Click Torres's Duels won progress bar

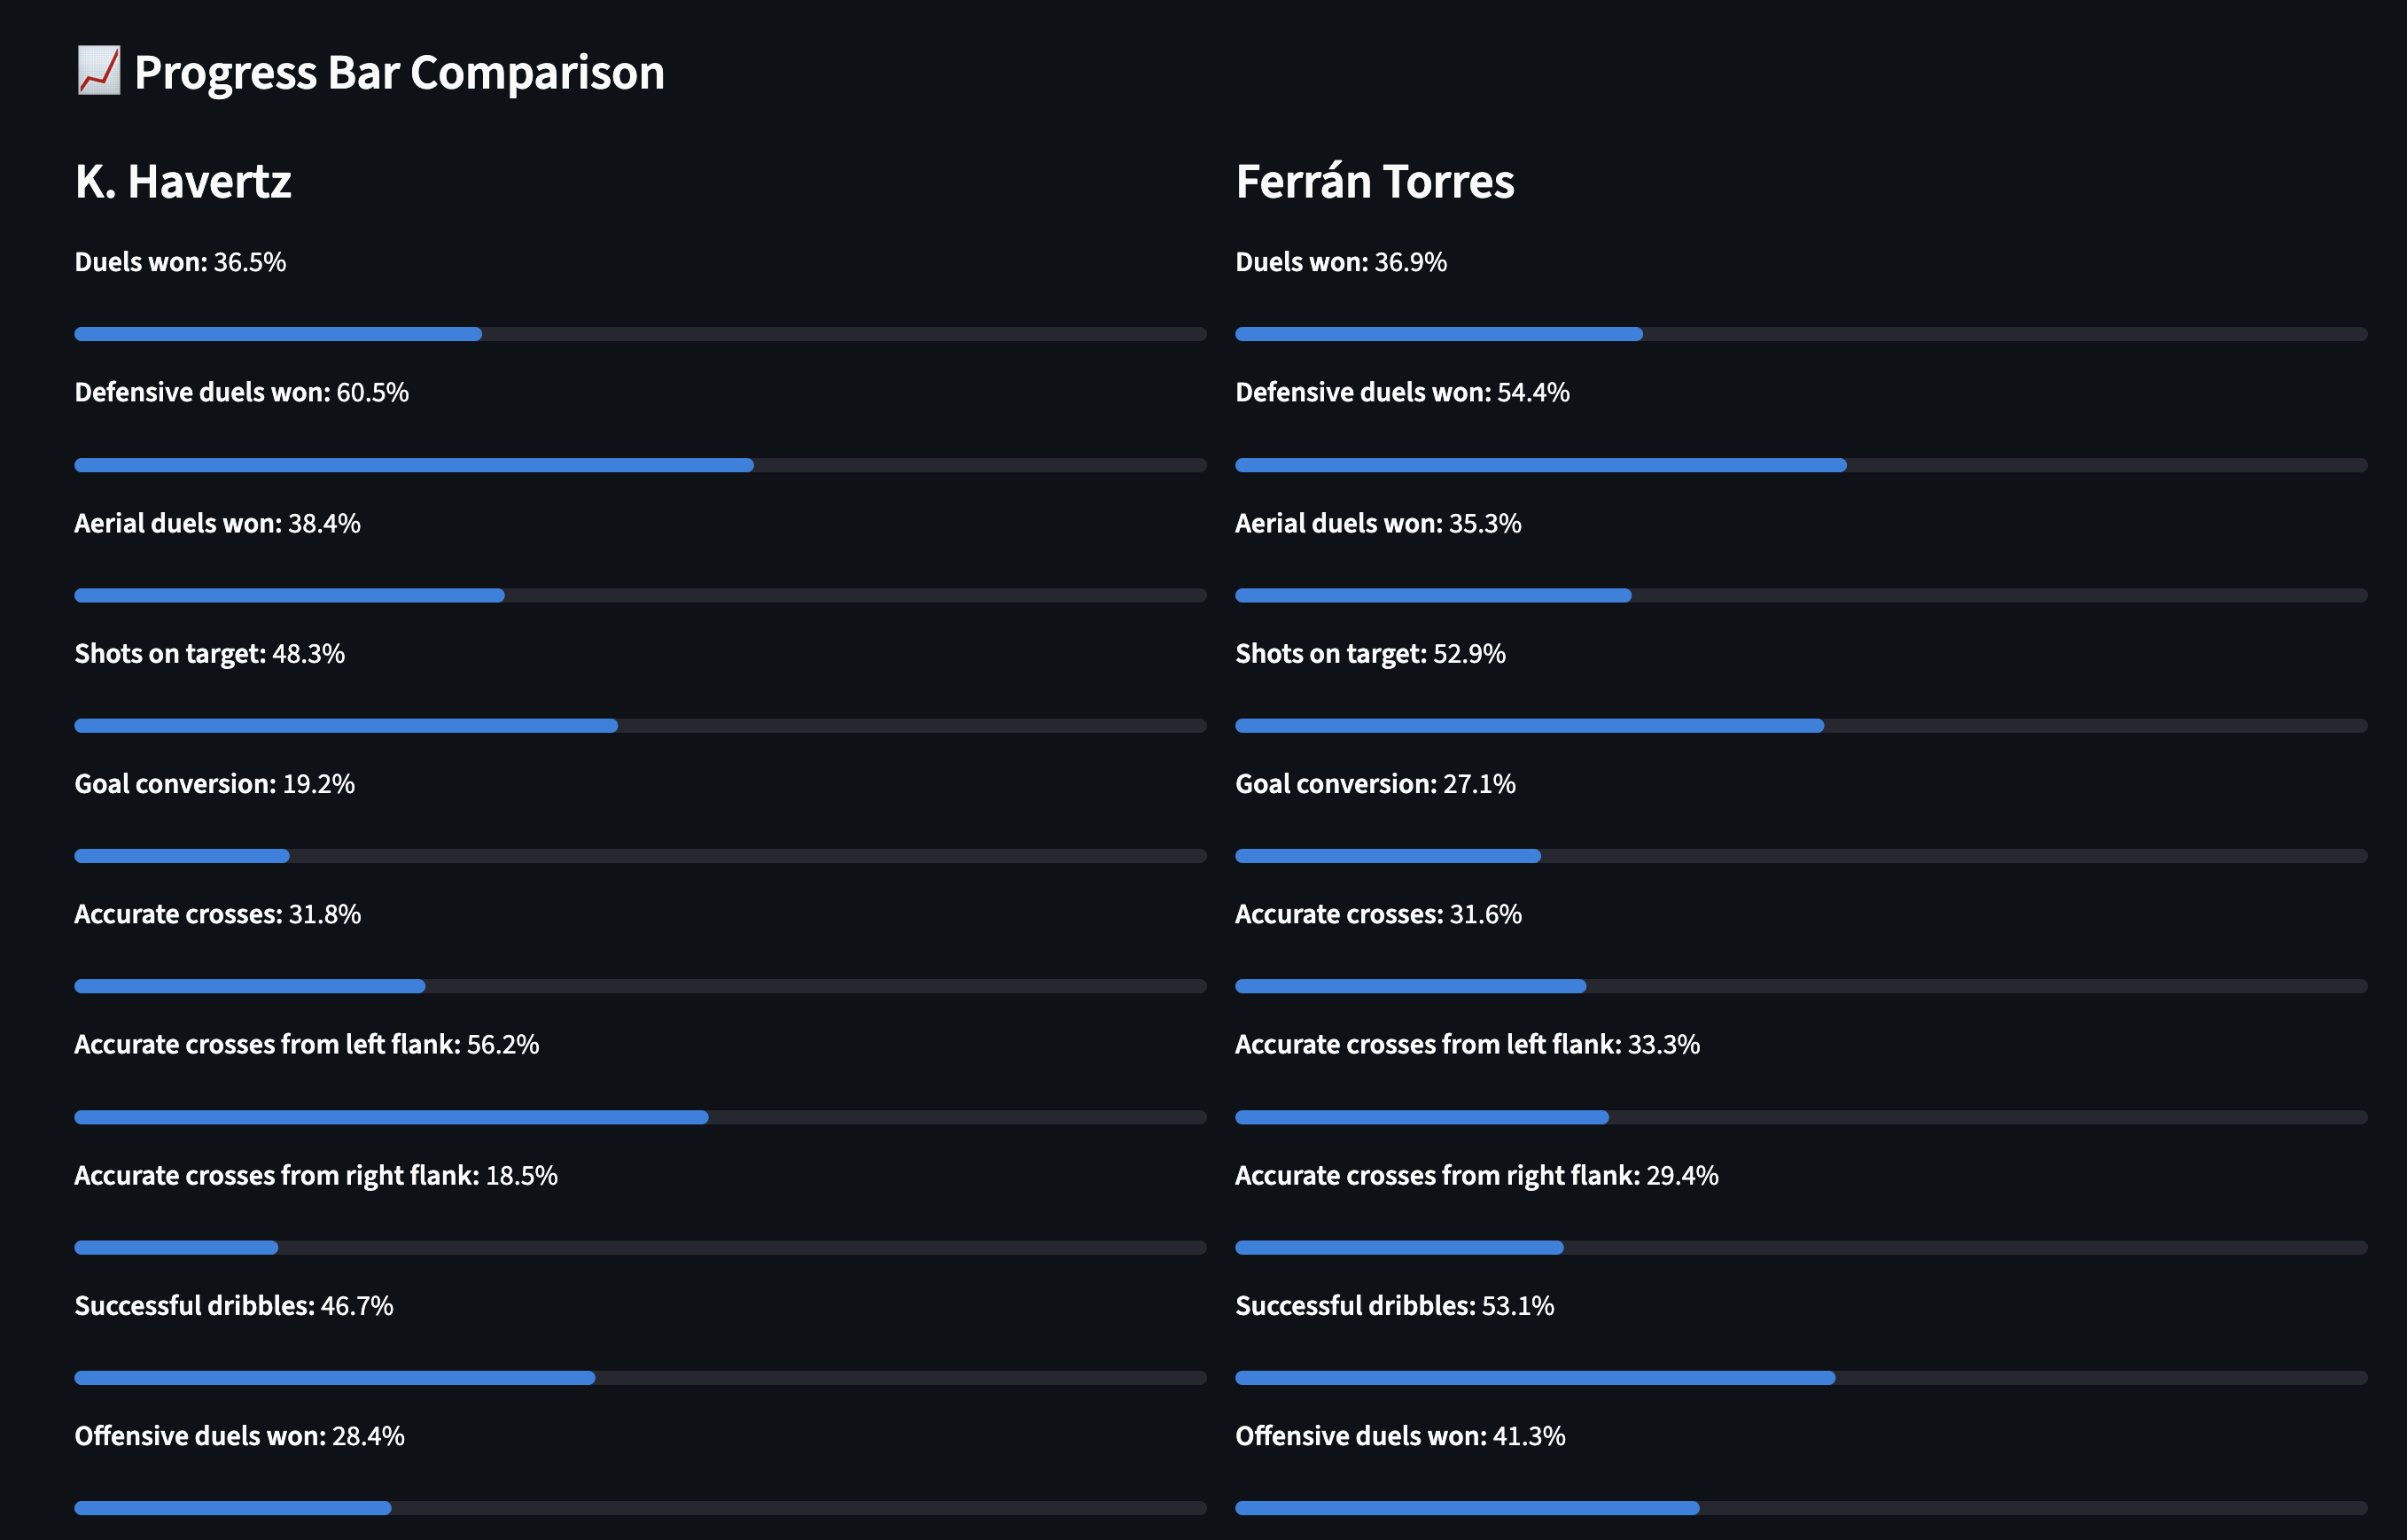click(1800, 334)
